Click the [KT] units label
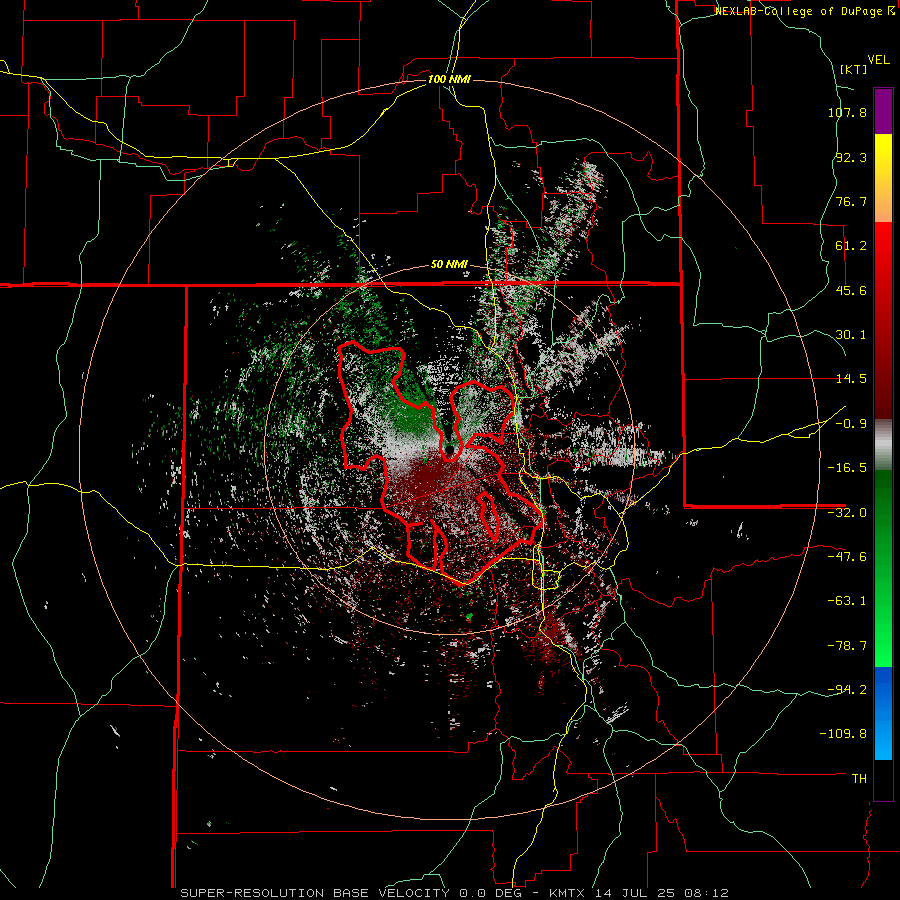Screen dimensions: 900x900 (x=854, y=69)
